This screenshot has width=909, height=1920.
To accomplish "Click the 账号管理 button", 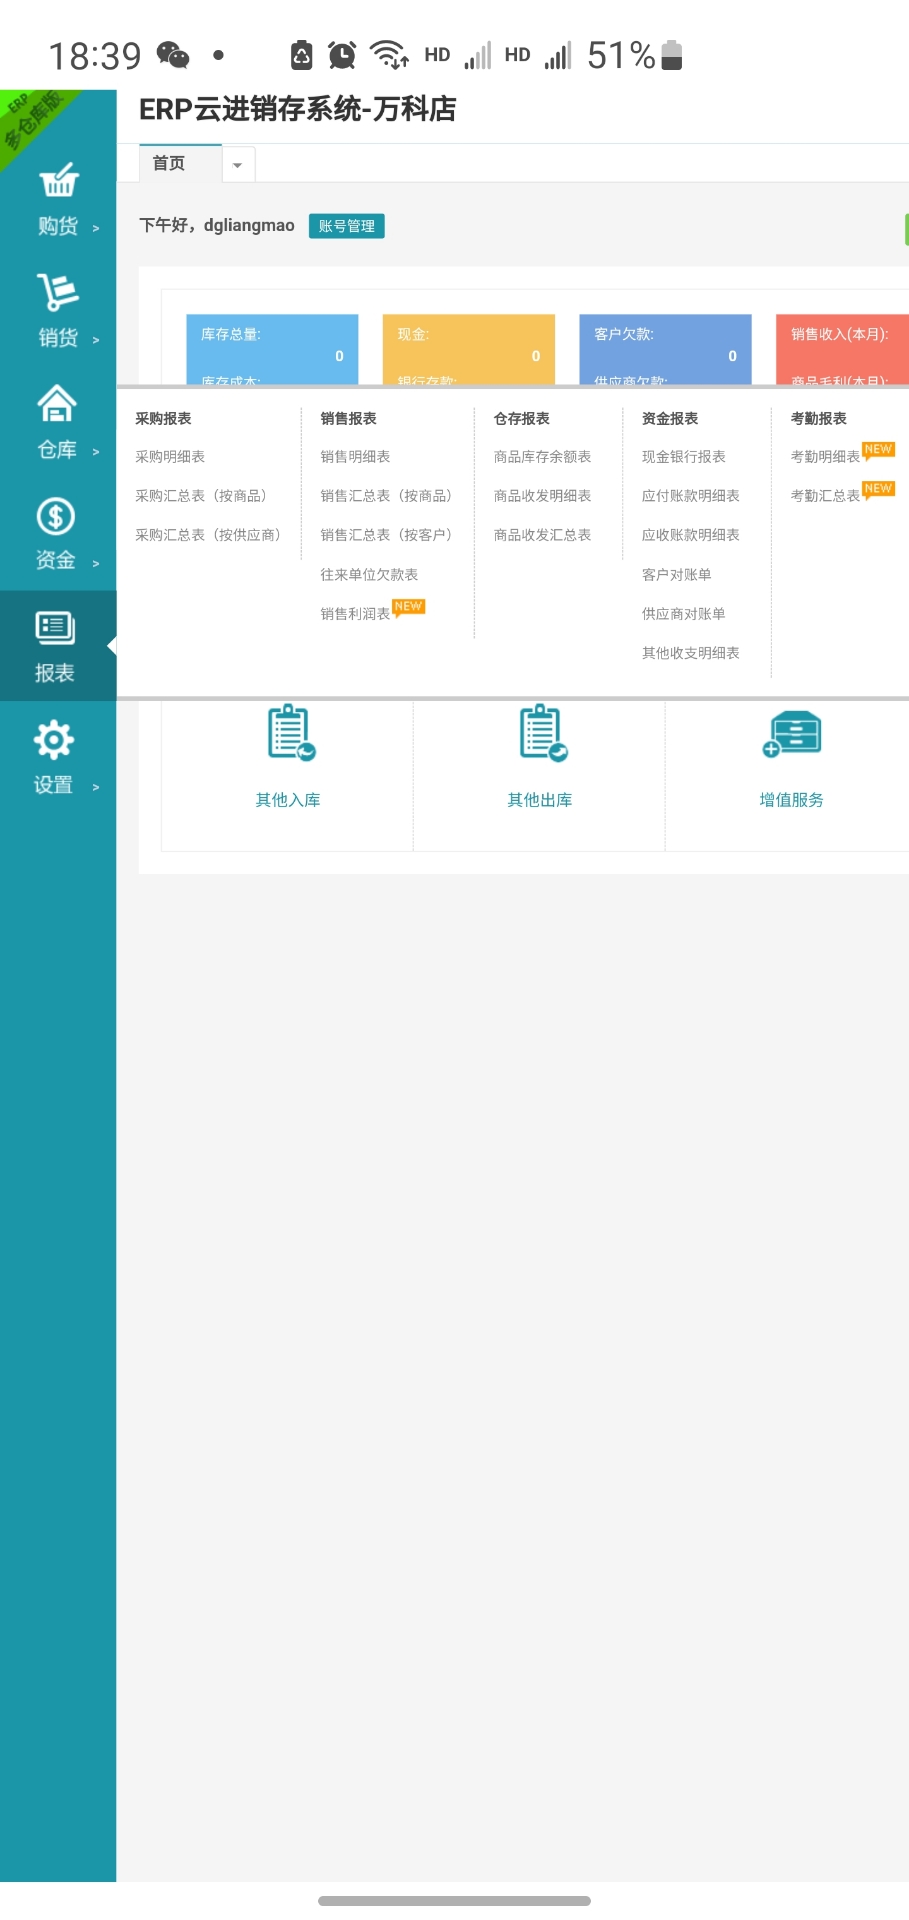I will tap(346, 226).
